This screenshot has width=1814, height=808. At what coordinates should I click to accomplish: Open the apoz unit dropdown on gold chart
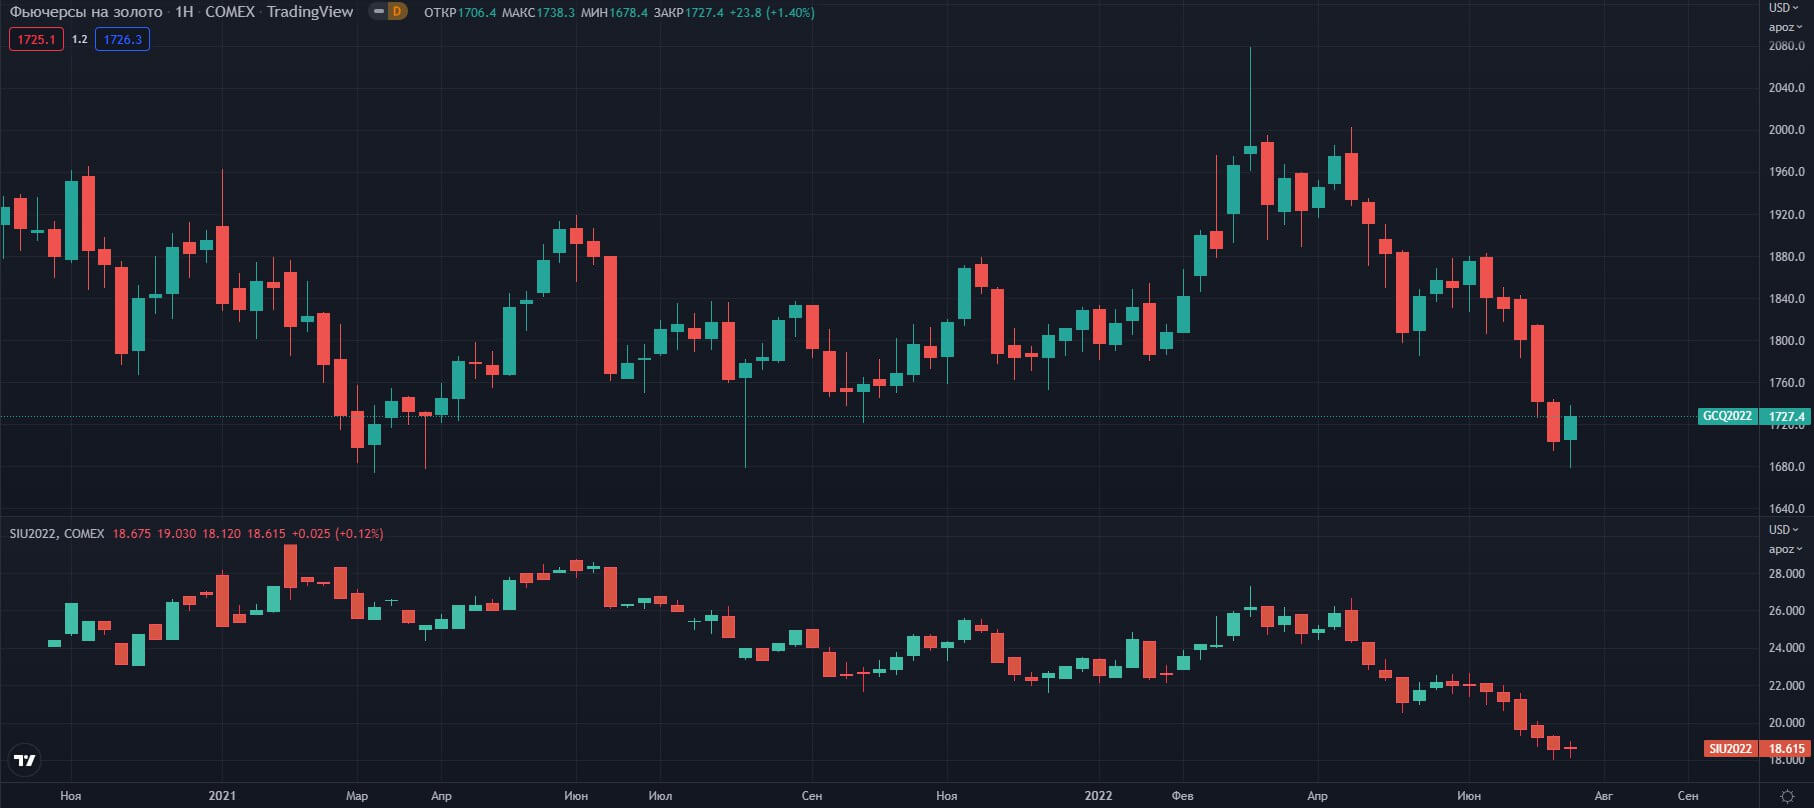click(1785, 27)
